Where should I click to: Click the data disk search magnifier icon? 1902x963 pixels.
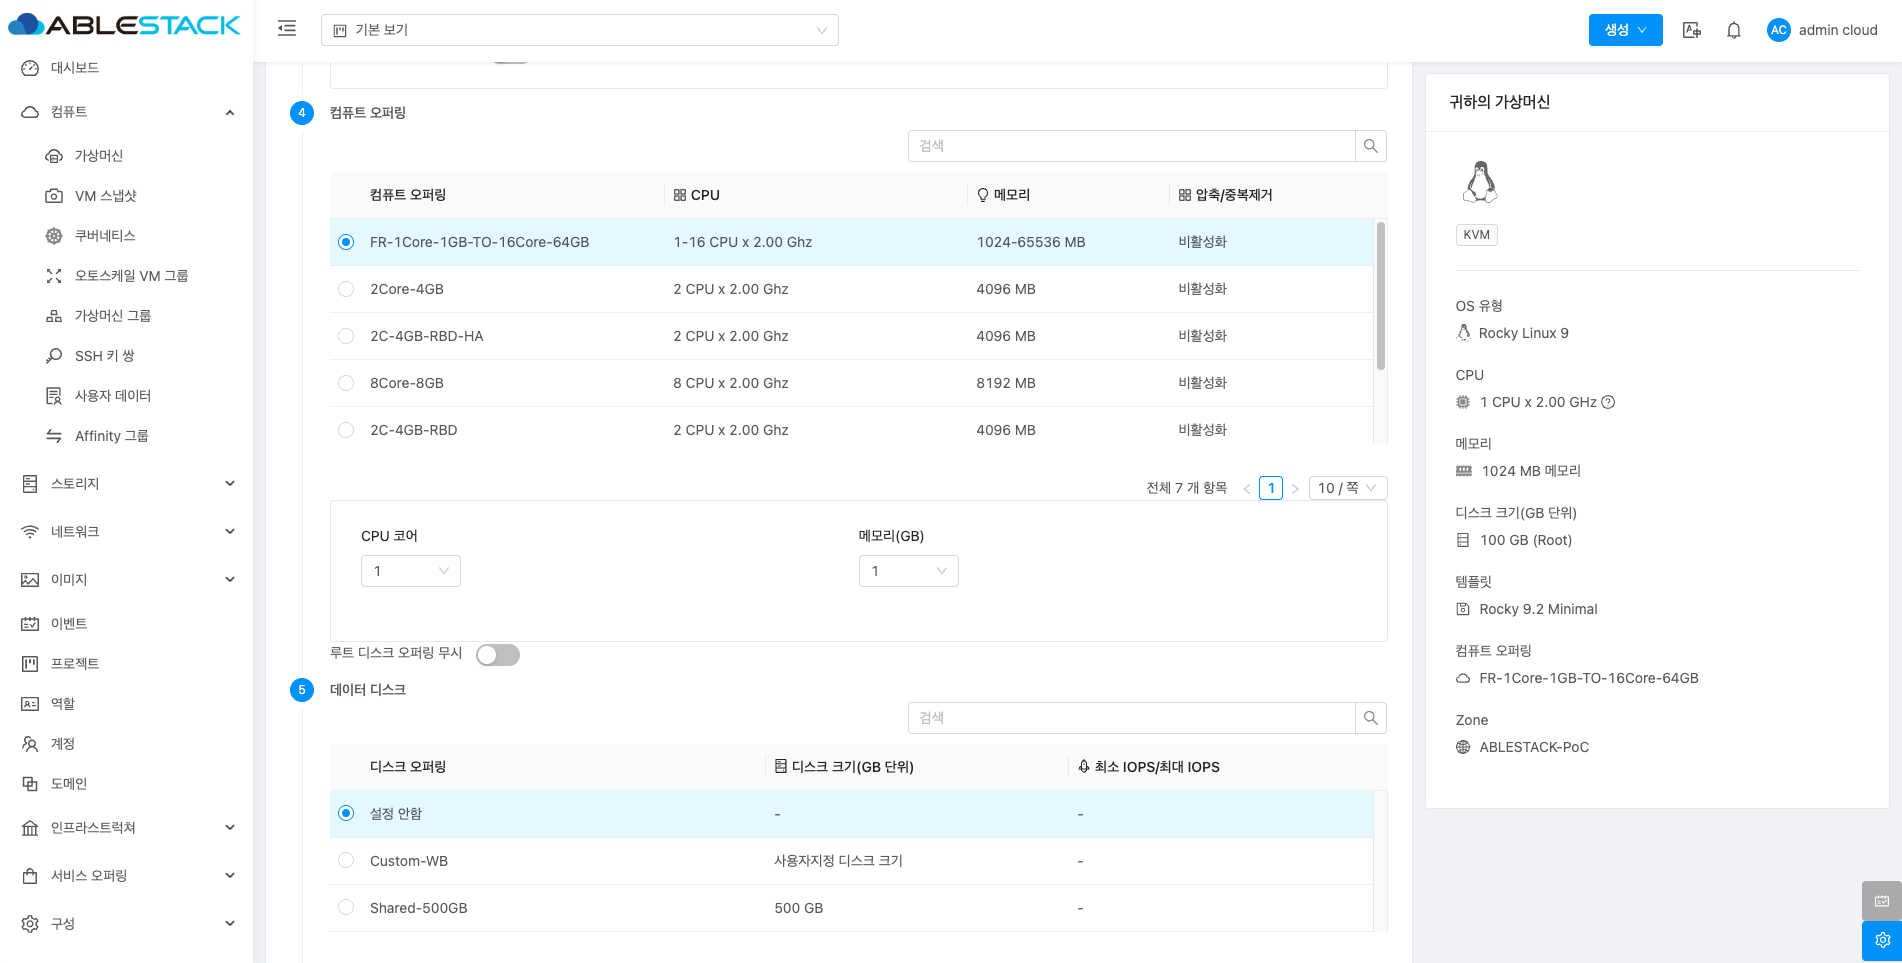coord(1370,718)
